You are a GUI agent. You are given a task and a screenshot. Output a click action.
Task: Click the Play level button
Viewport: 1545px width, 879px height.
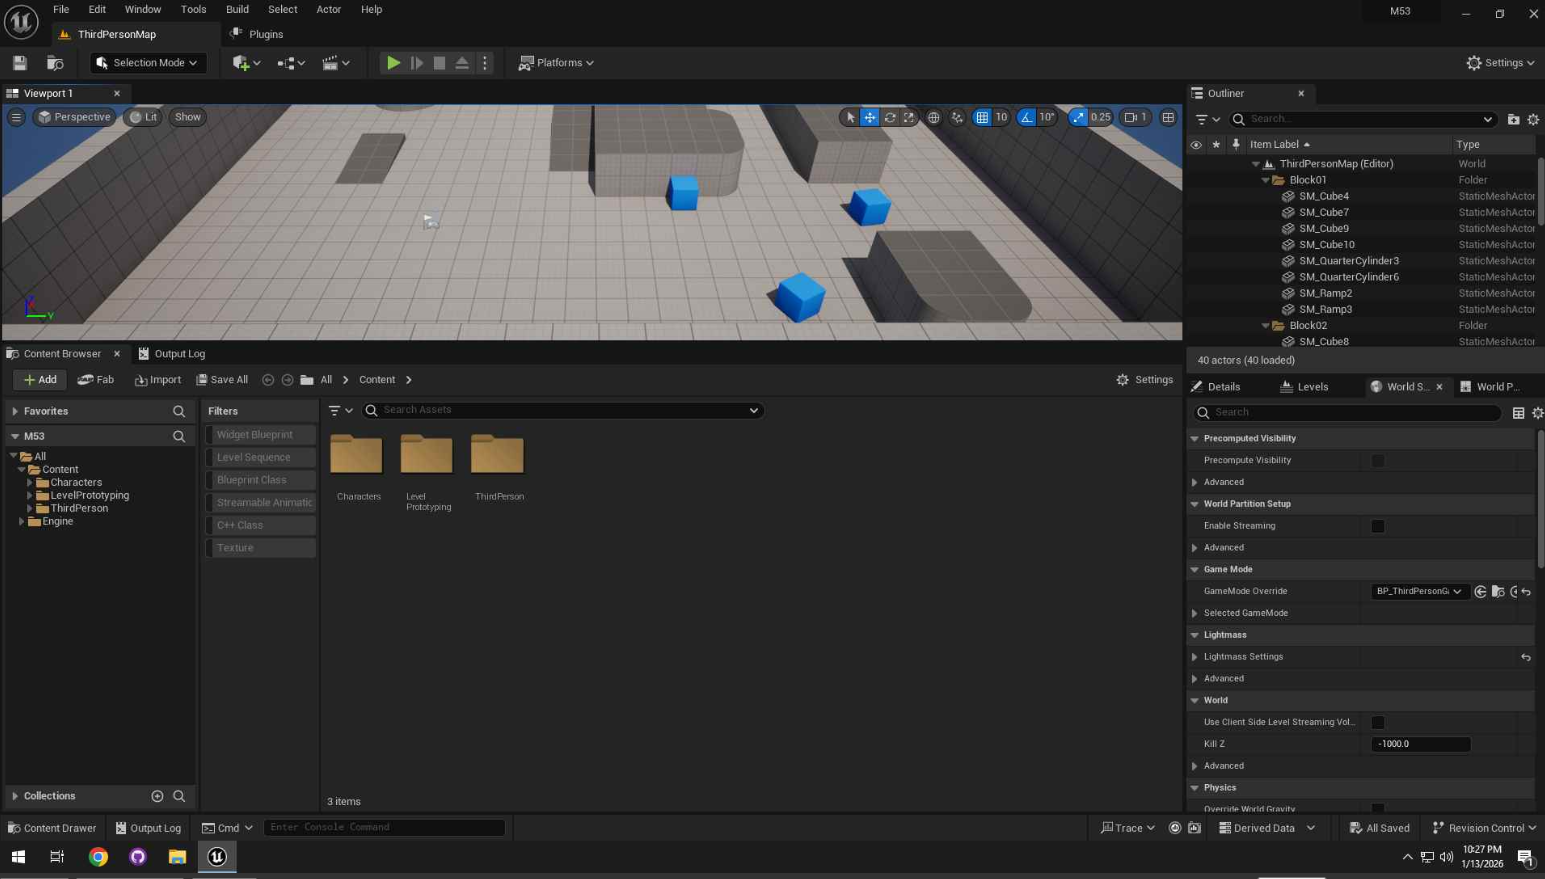393,62
